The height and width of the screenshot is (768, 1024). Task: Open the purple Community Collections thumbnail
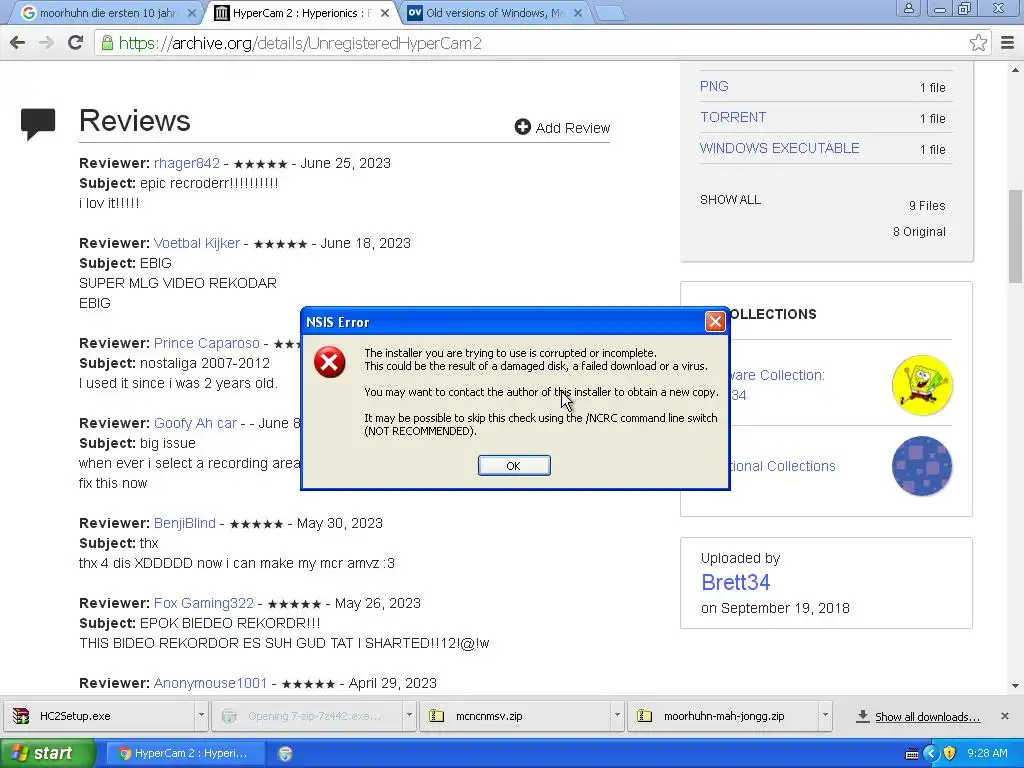click(x=922, y=466)
